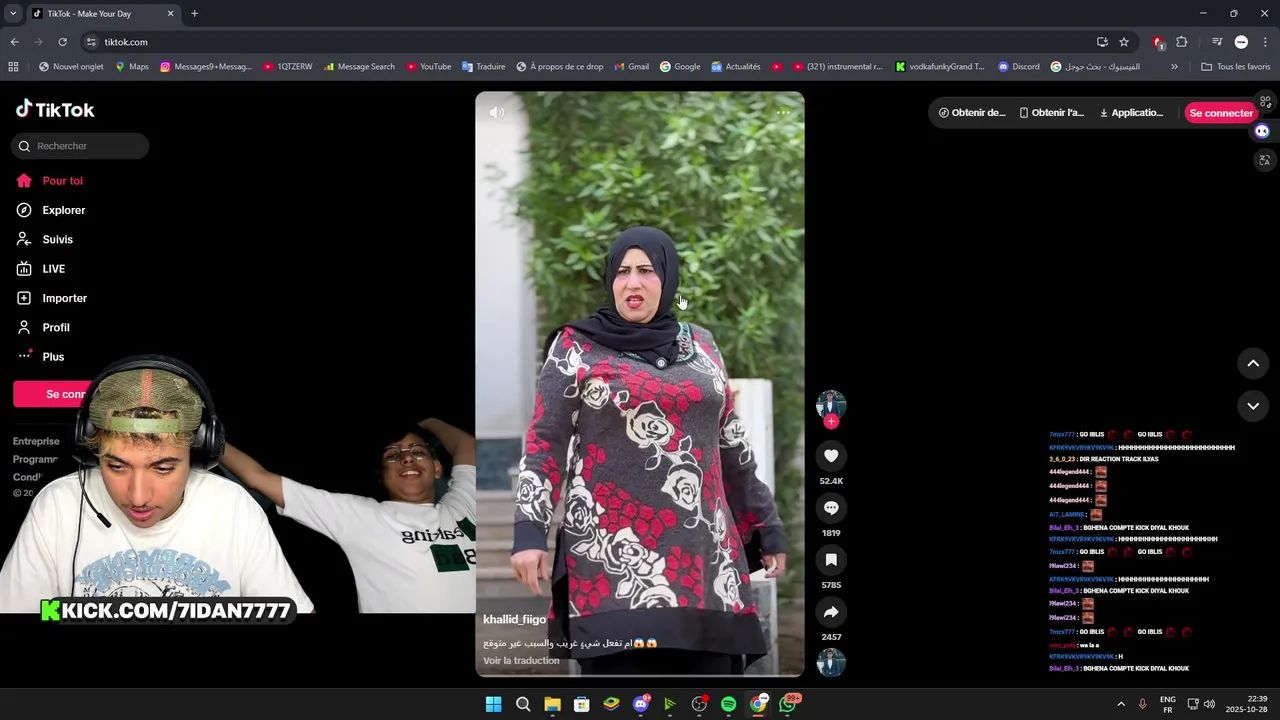1280x720 pixels.
Task: Share video with arrow icon
Action: click(831, 612)
